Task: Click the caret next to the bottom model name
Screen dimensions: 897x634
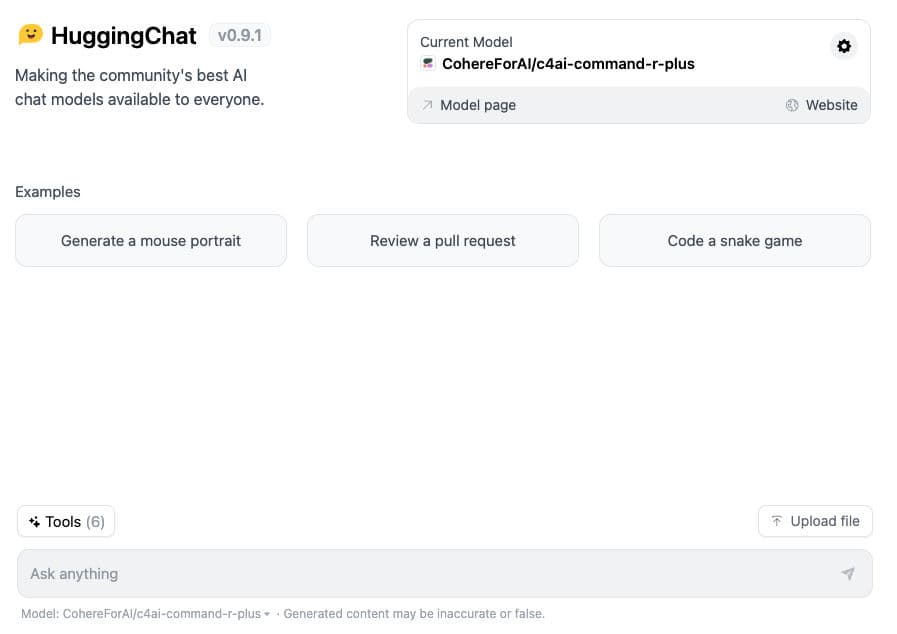Action: [267, 614]
